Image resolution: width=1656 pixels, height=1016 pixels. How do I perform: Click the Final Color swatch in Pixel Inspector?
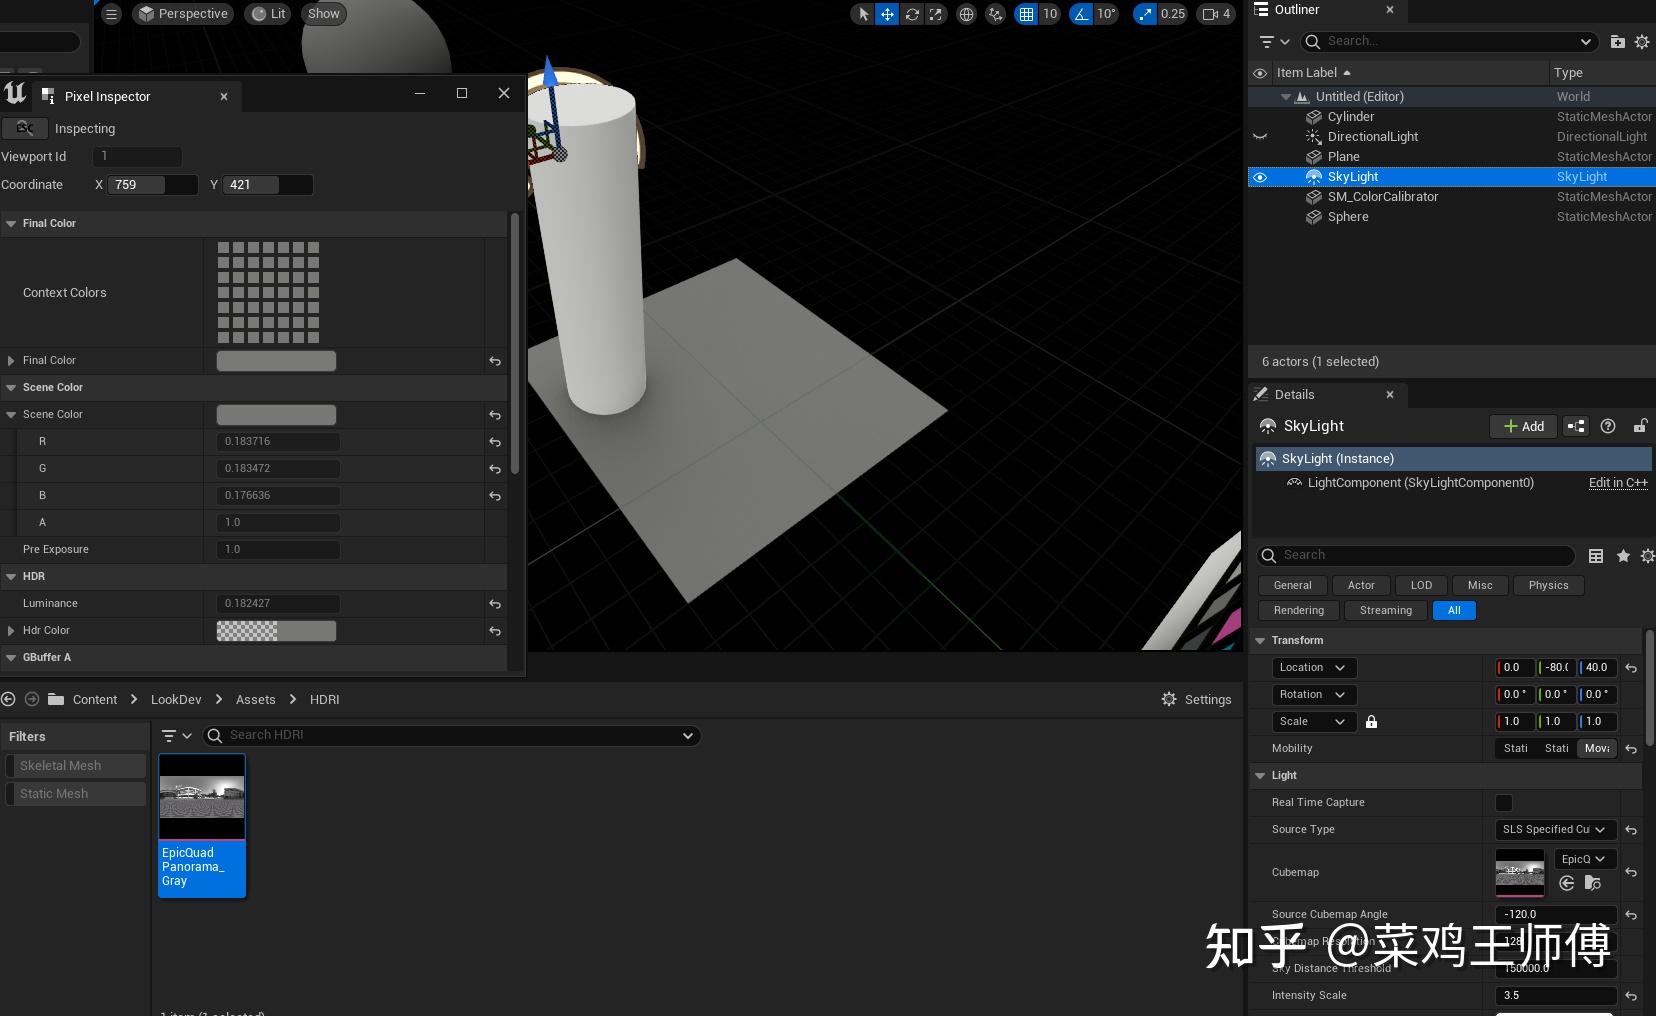pos(276,360)
